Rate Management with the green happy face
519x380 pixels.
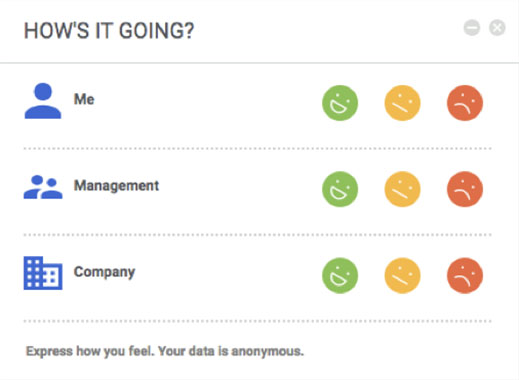click(x=340, y=189)
